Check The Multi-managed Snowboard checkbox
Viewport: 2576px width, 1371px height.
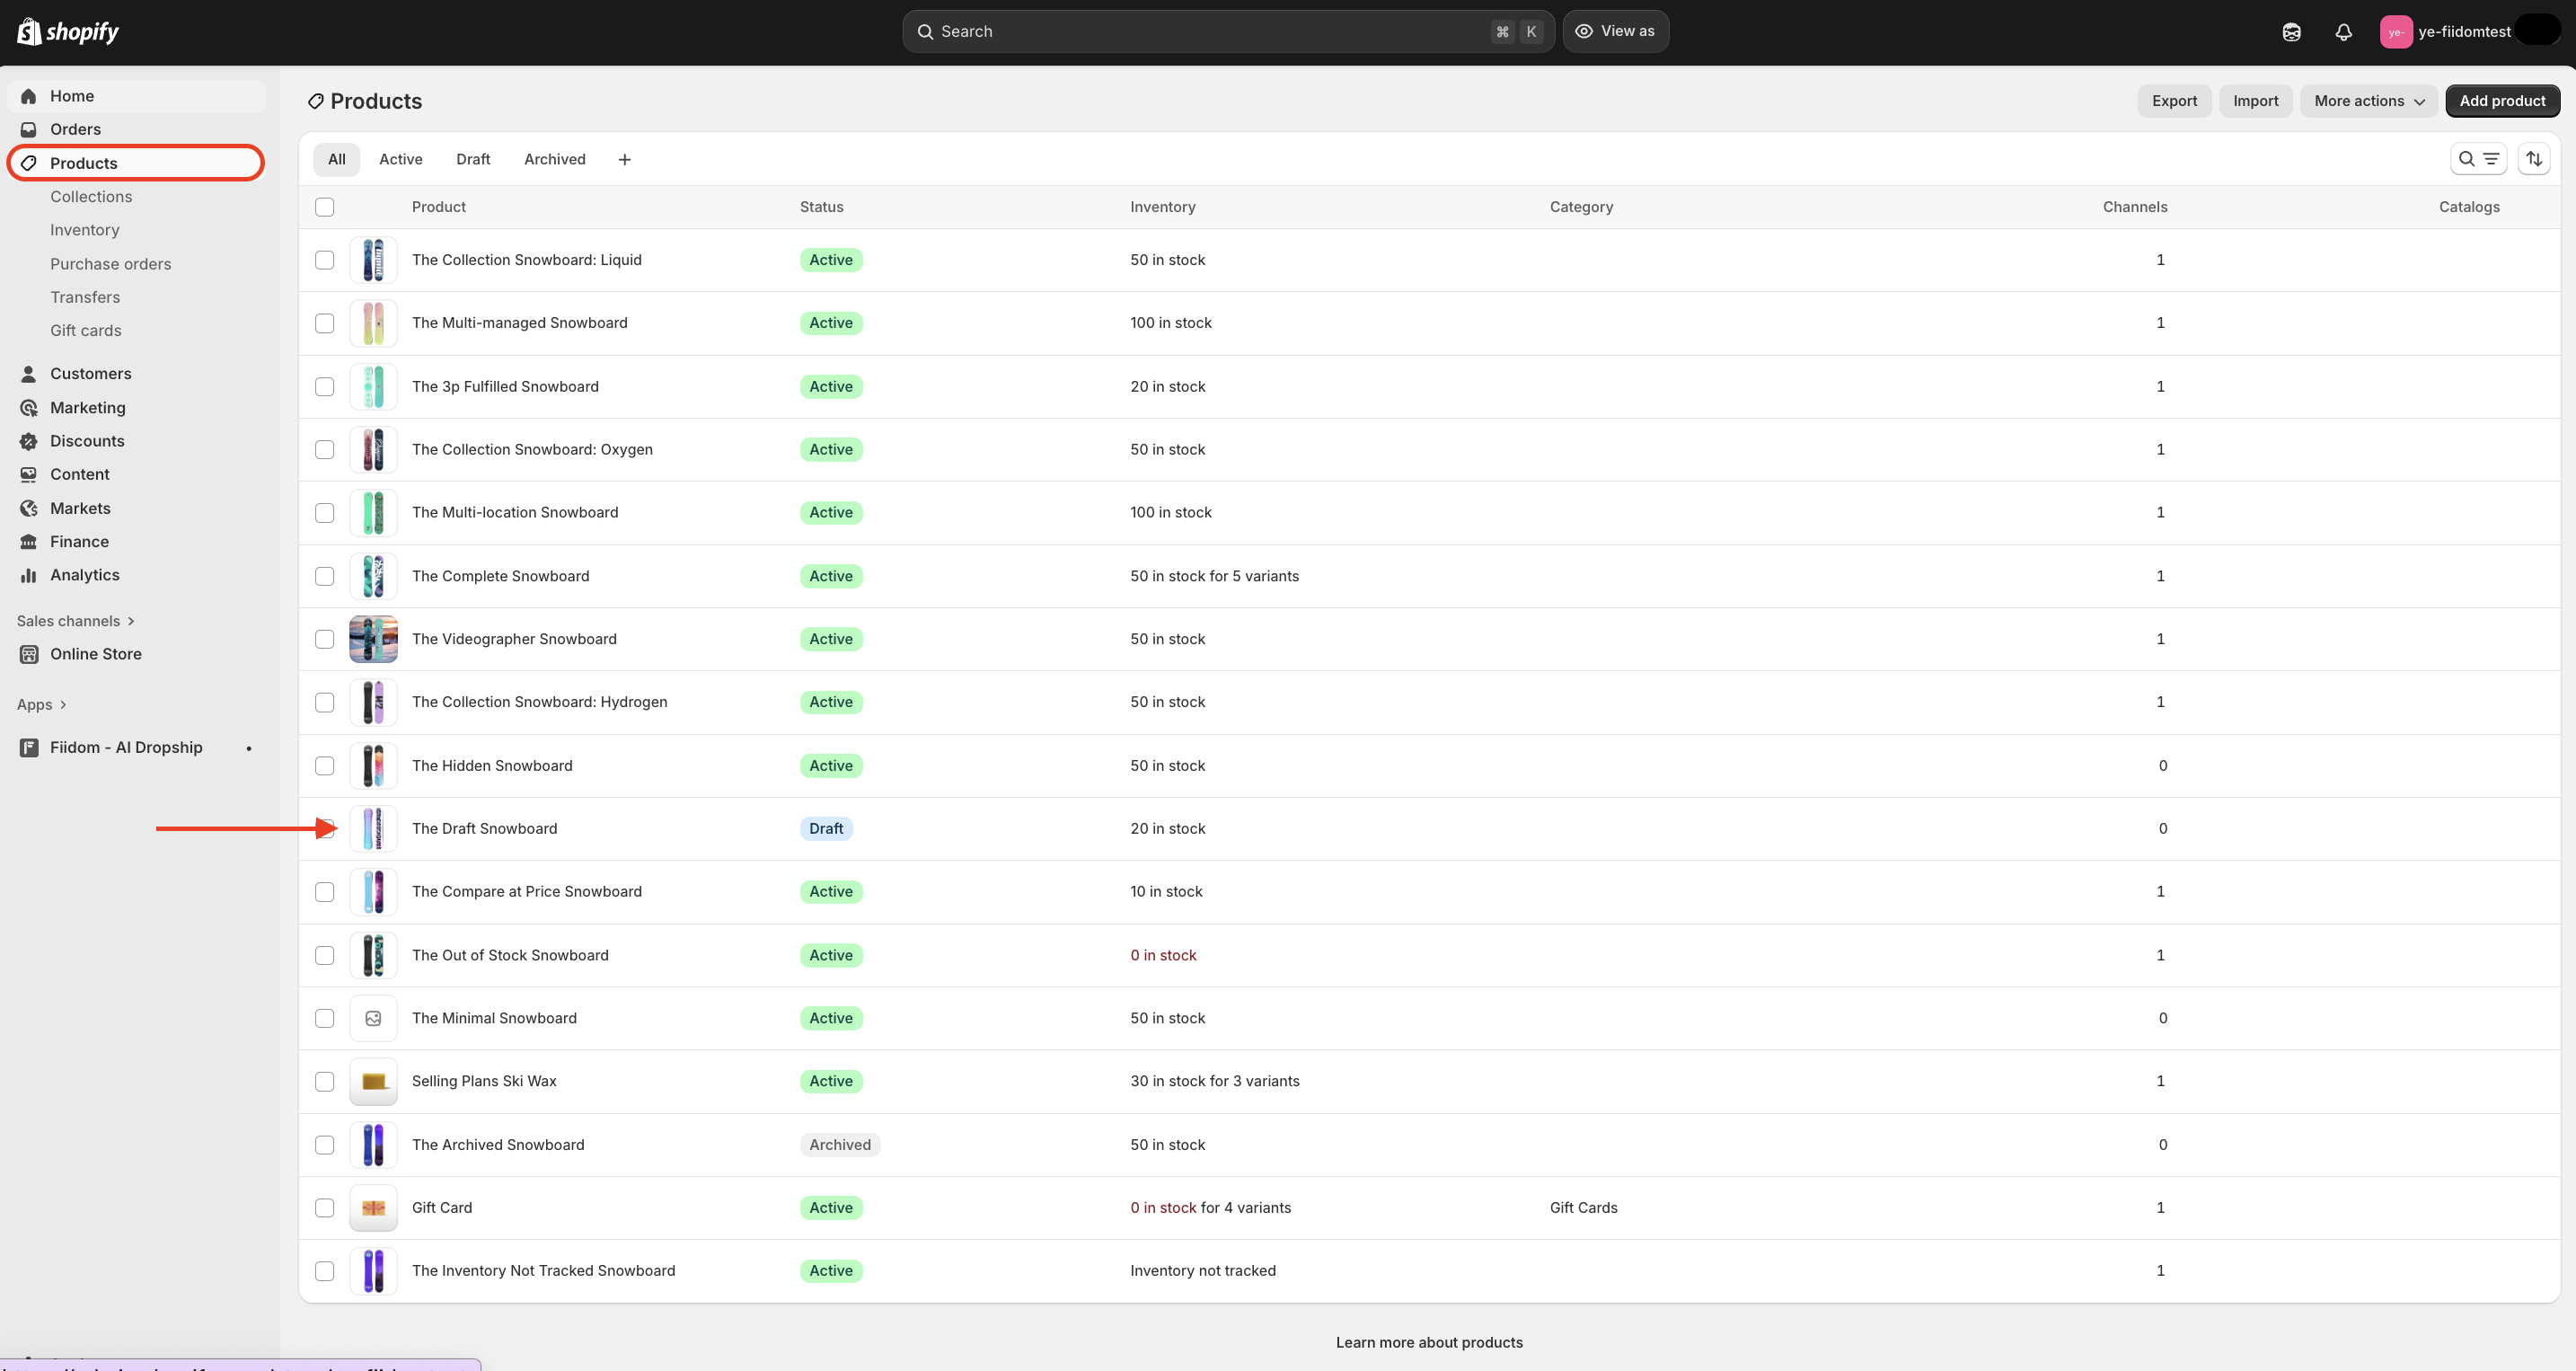tap(324, 323)
